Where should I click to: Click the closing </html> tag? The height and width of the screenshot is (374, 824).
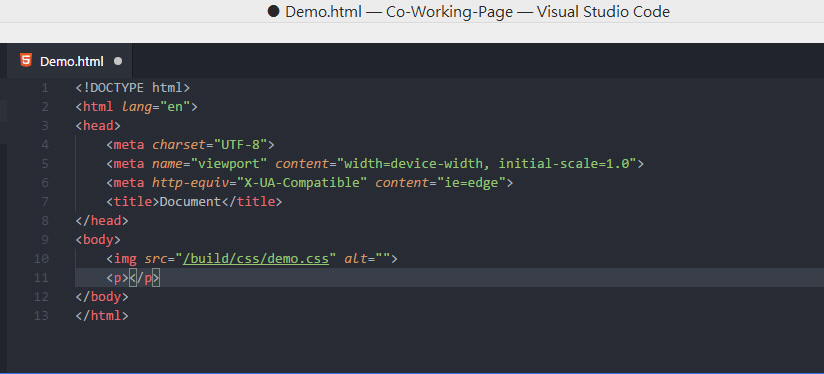point(102,316)
